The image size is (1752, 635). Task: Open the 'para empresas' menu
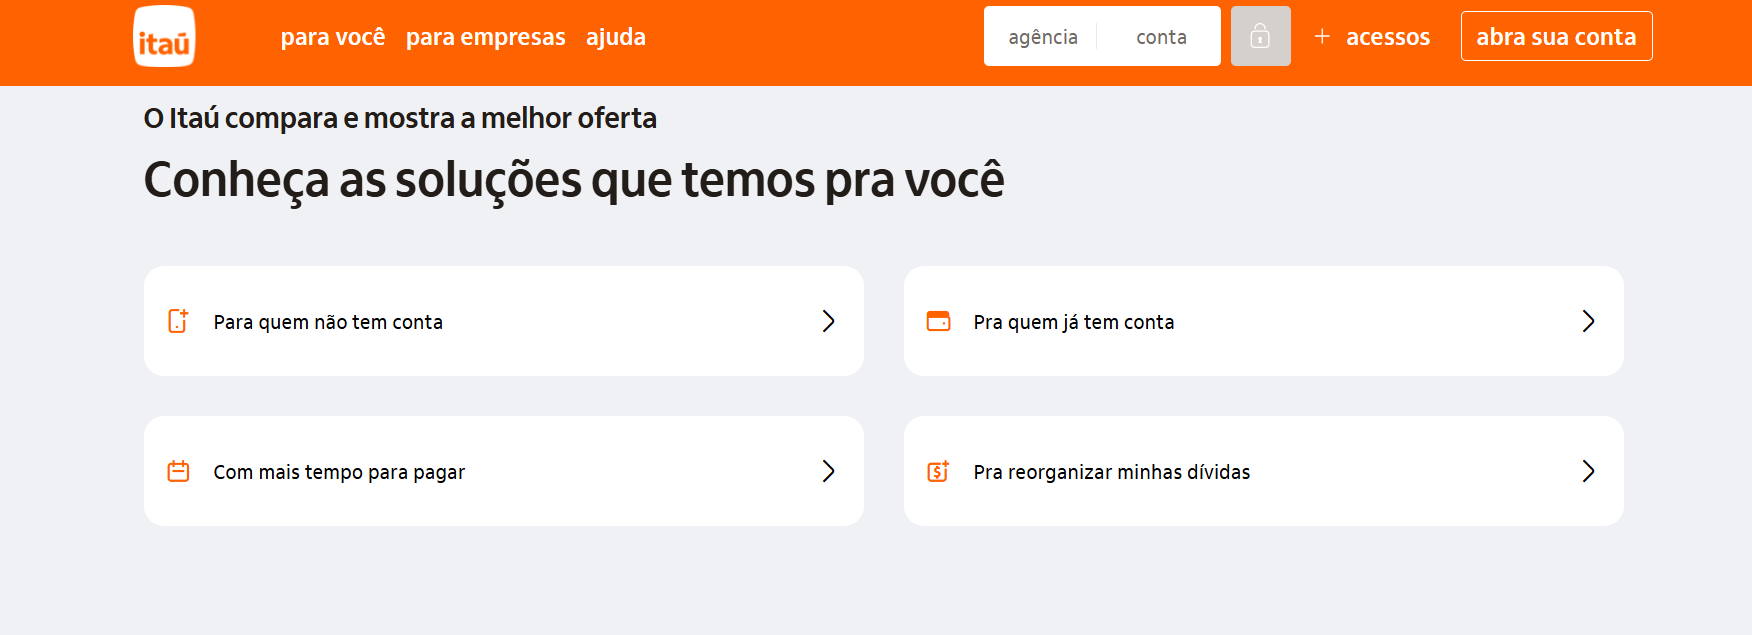point(485,37)
